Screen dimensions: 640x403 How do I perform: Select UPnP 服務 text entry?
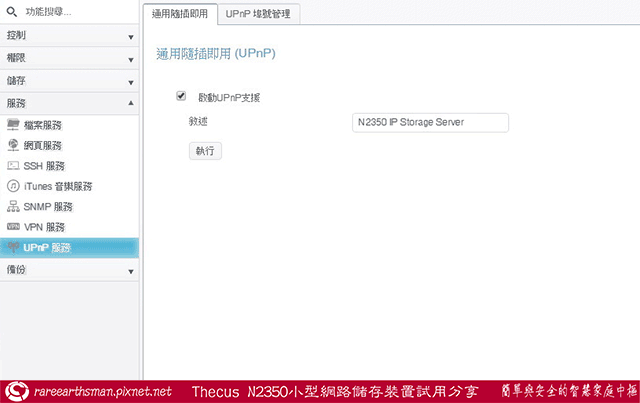coord(47,247)
